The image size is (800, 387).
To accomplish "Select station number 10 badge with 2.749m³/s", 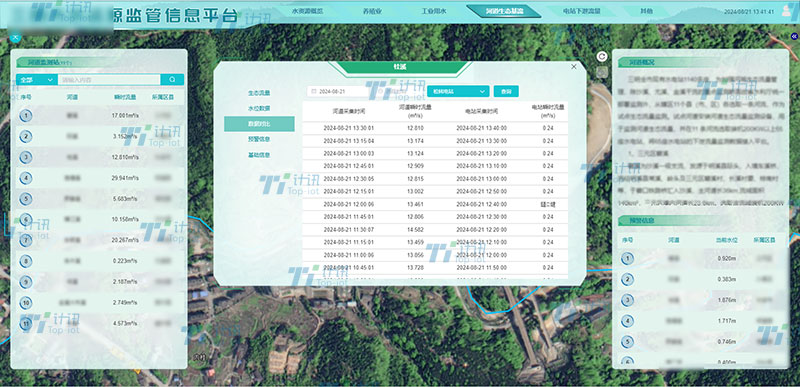I will (26, 303).
